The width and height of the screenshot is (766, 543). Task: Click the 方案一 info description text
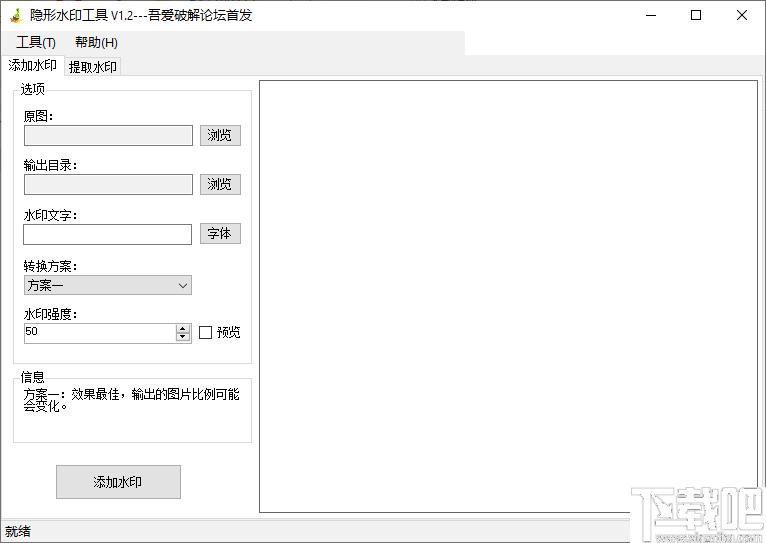[131, 400]
